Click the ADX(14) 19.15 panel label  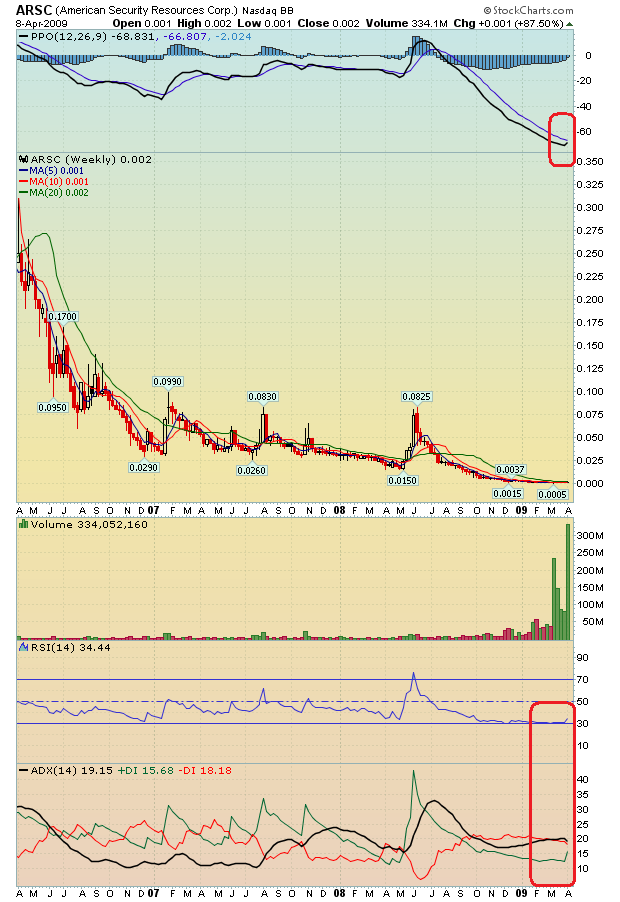tap(71, 770)
